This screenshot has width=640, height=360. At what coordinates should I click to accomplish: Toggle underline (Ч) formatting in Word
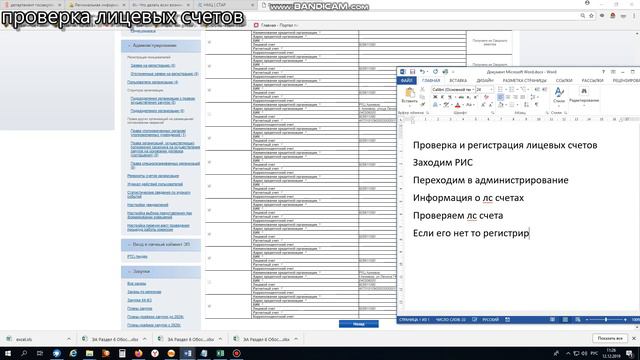(449, 97)
